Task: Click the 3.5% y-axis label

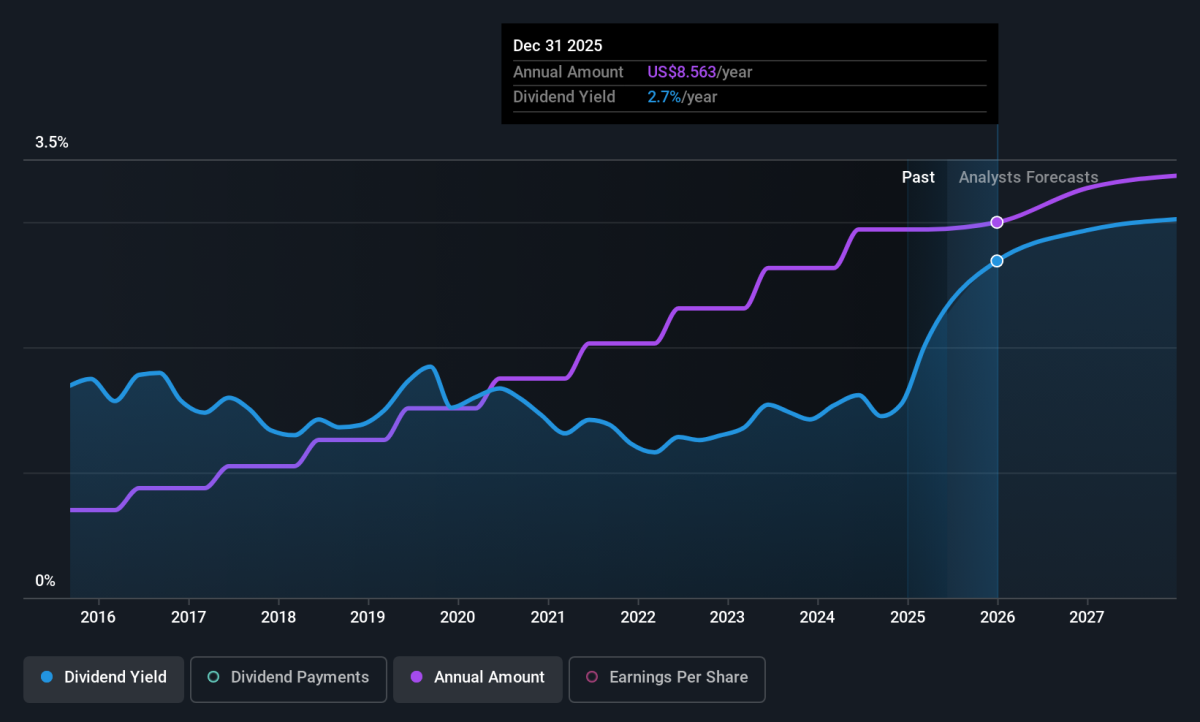Action: (52, 143)
